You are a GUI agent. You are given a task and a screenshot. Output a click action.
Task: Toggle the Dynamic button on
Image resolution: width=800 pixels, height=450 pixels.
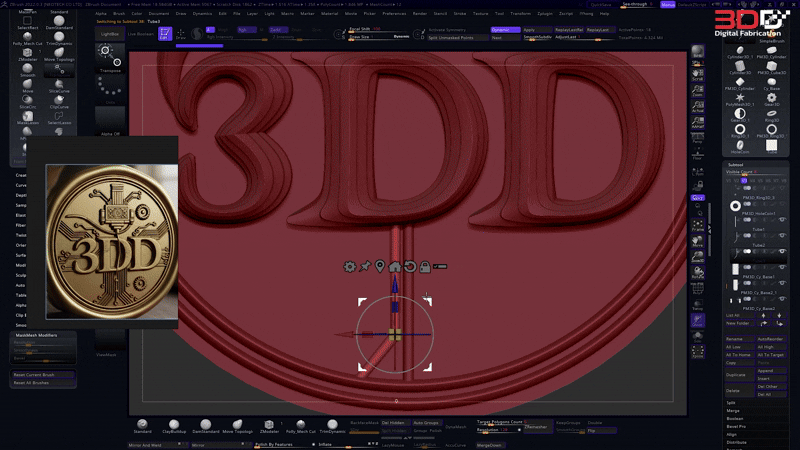504,30
